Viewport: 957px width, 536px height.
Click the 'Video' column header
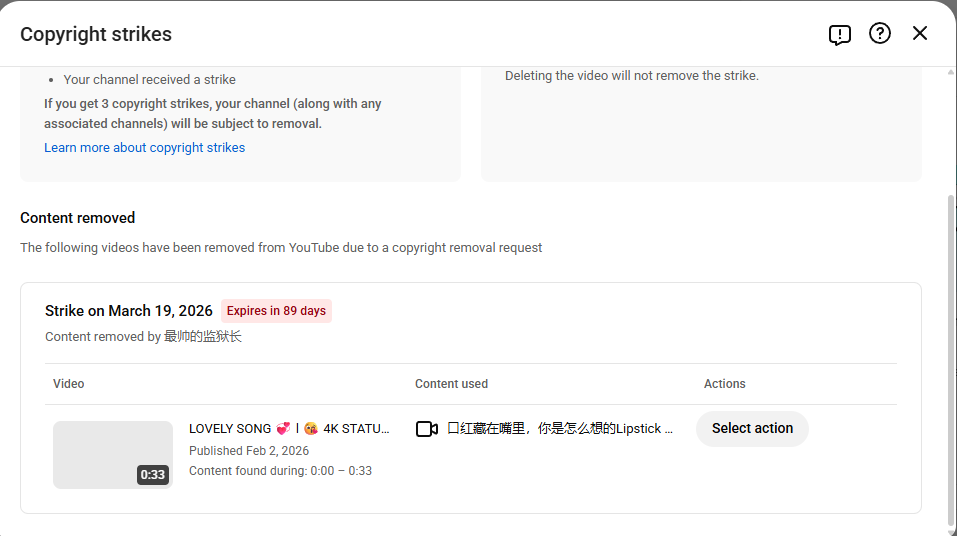[69, 384]
